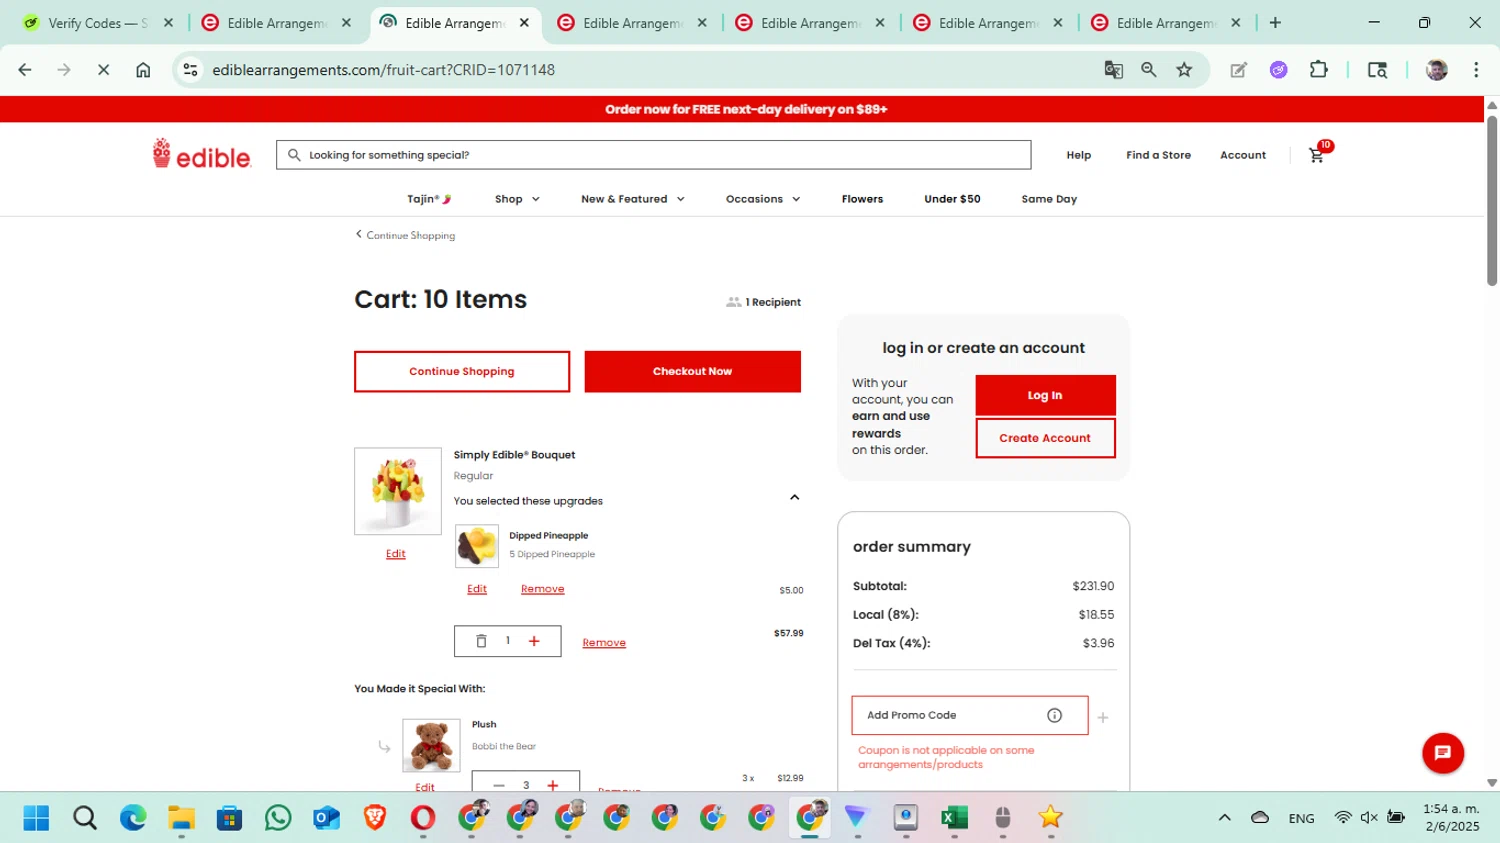Click the promo code info icon
Image resolution: width=1500 pixels, height=843 pixels.
click(x=1054, y=715)
